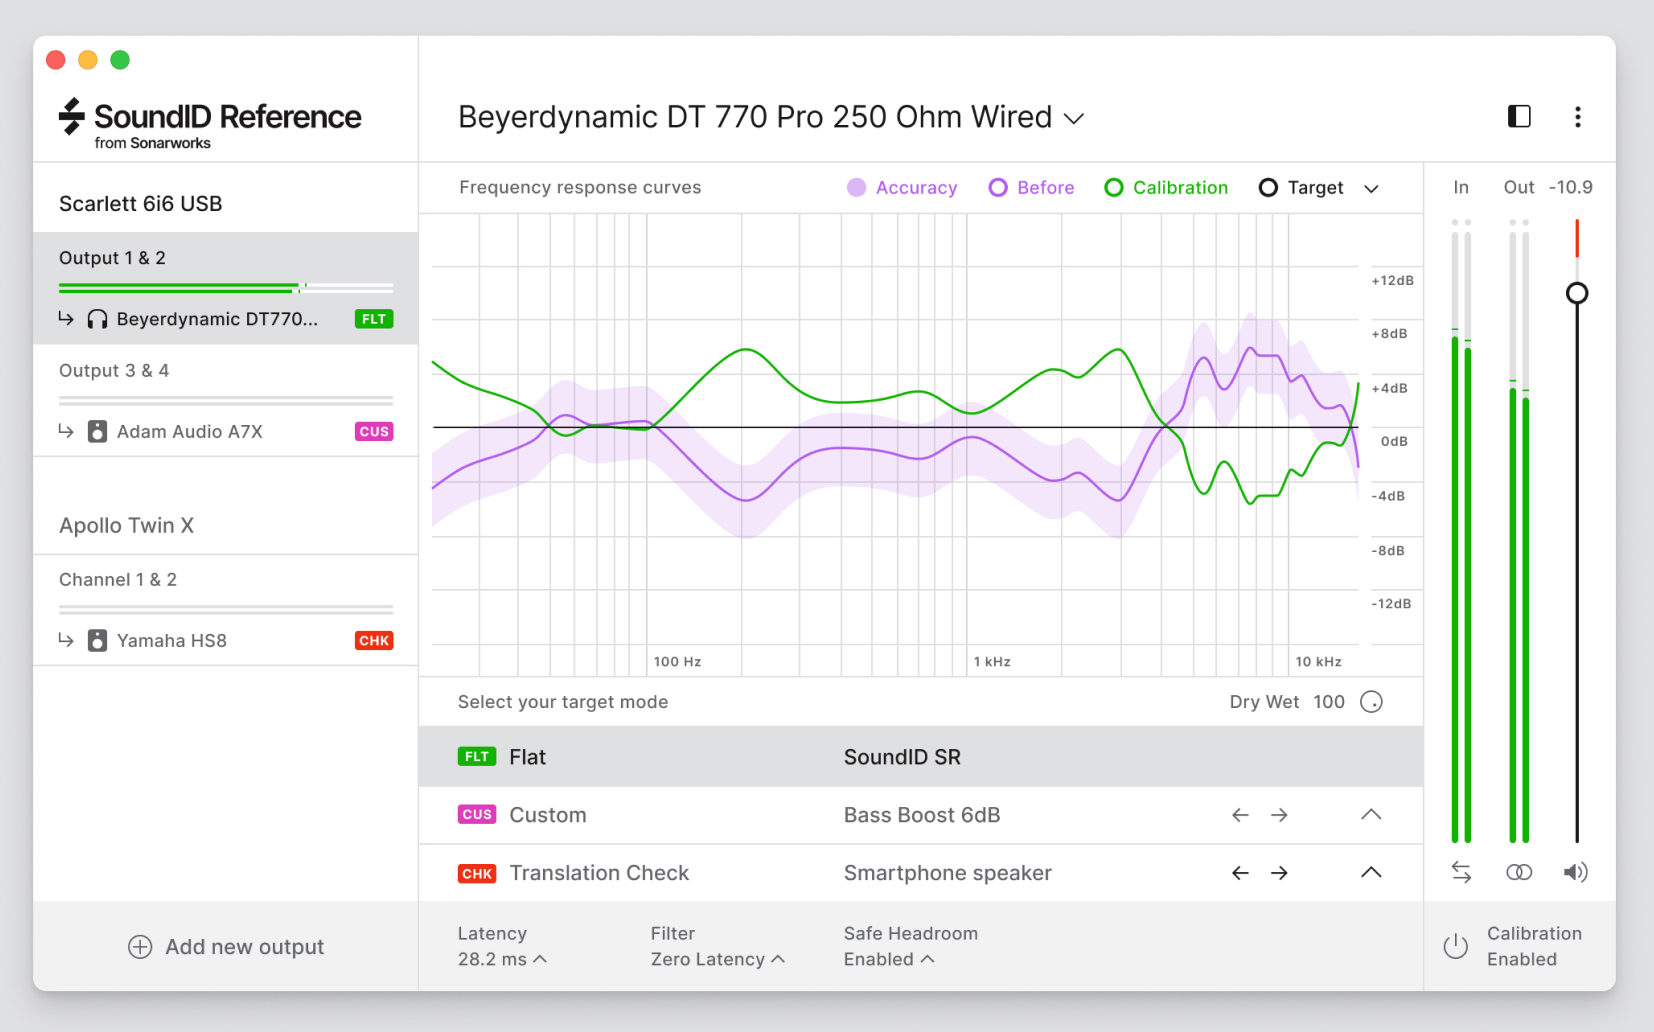1654x1032 pixels.
Task: Mute output with the speaker icon
Action: (x=1576, y=872)
